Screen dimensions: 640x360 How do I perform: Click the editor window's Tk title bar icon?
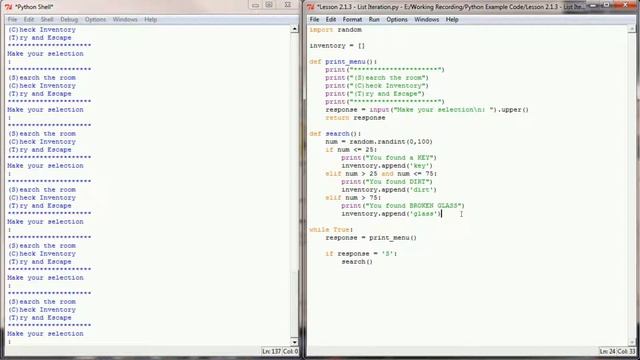[x=311, y=7]
